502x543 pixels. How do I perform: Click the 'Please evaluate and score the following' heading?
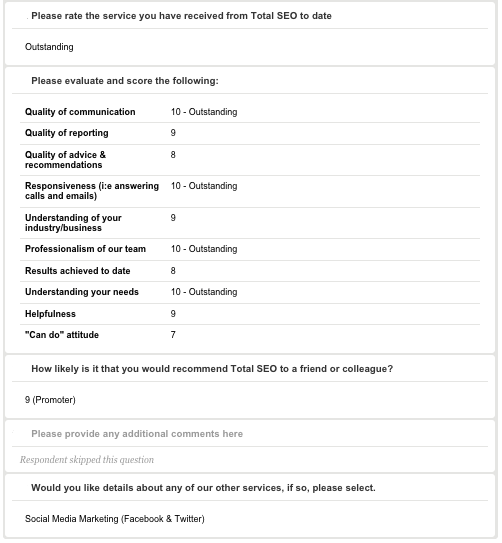[125, 81]
